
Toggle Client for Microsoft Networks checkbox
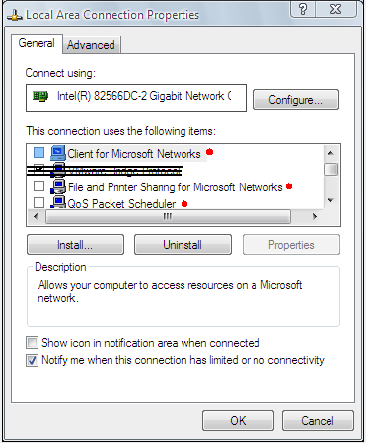(x=39, y=153)
